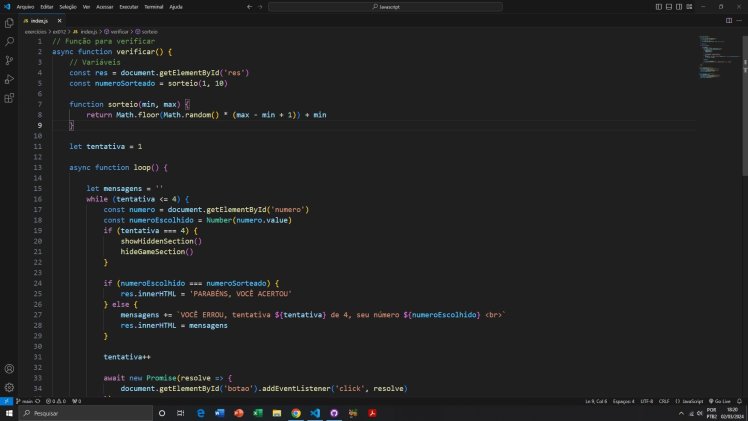
Task: Click the command center search box
Action: pos(385,7)
